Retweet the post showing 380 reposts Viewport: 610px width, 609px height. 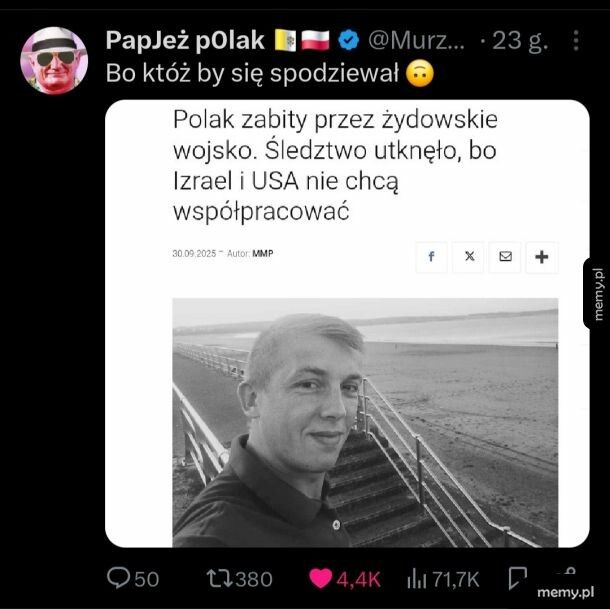(219, 578)
